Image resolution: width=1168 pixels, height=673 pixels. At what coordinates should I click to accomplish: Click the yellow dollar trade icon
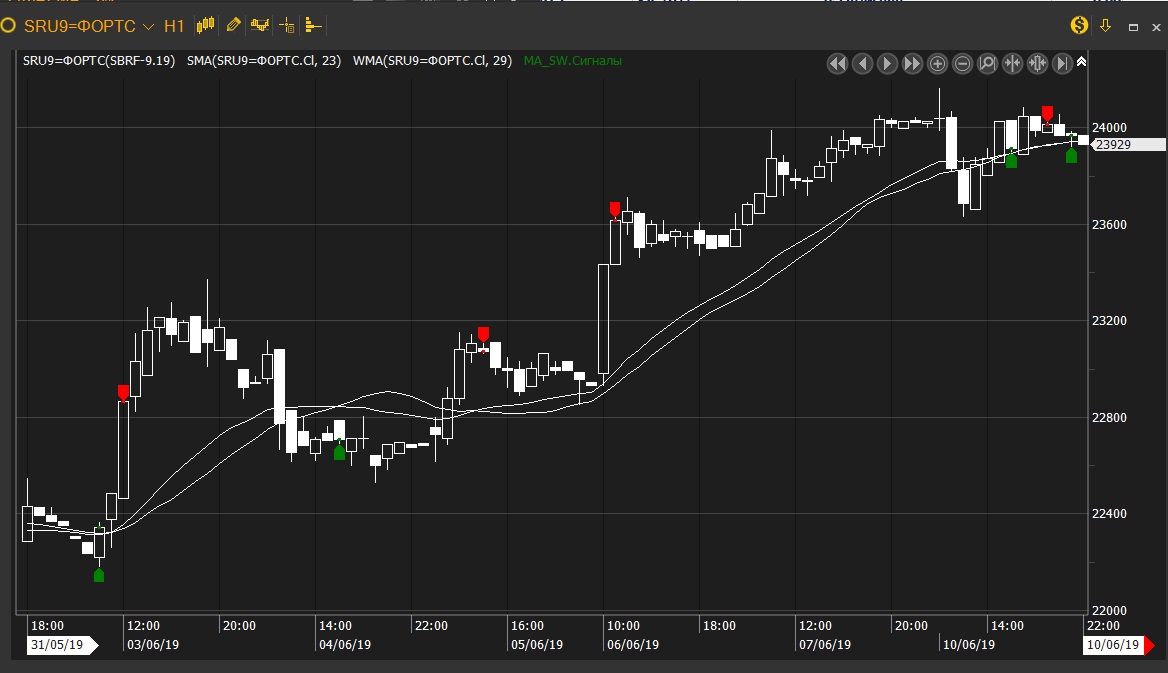tap(1080, 26)
